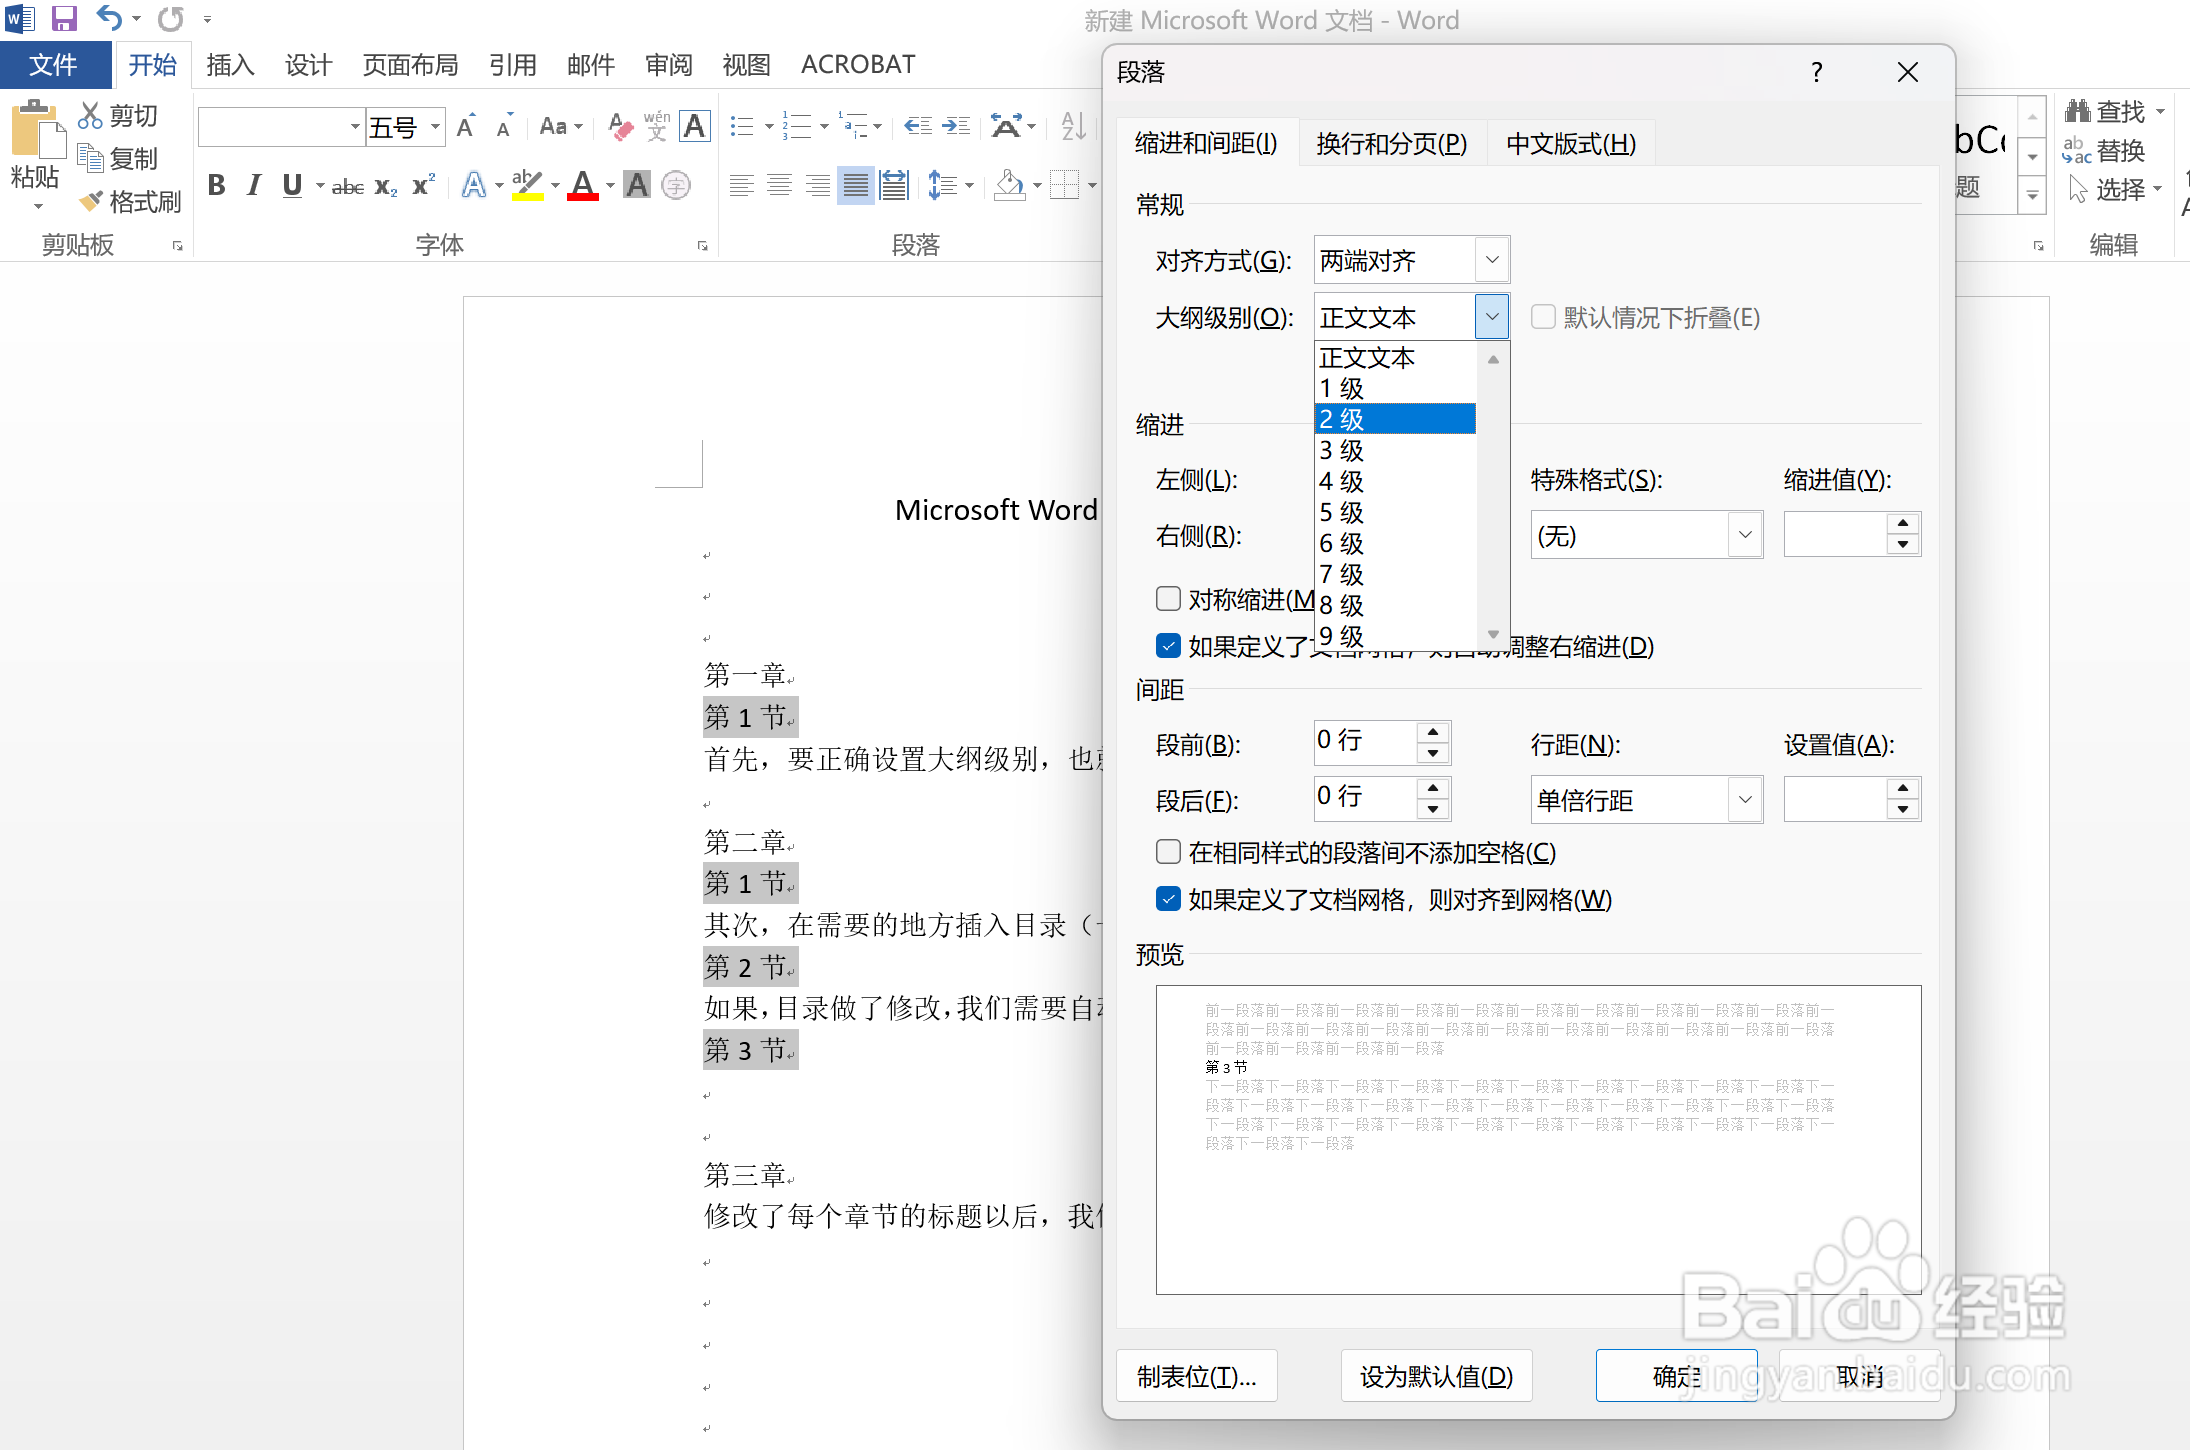Open 制表位 tab stop settings
Viewport: 2190px width, 1450px height.
[1196, 1375]
